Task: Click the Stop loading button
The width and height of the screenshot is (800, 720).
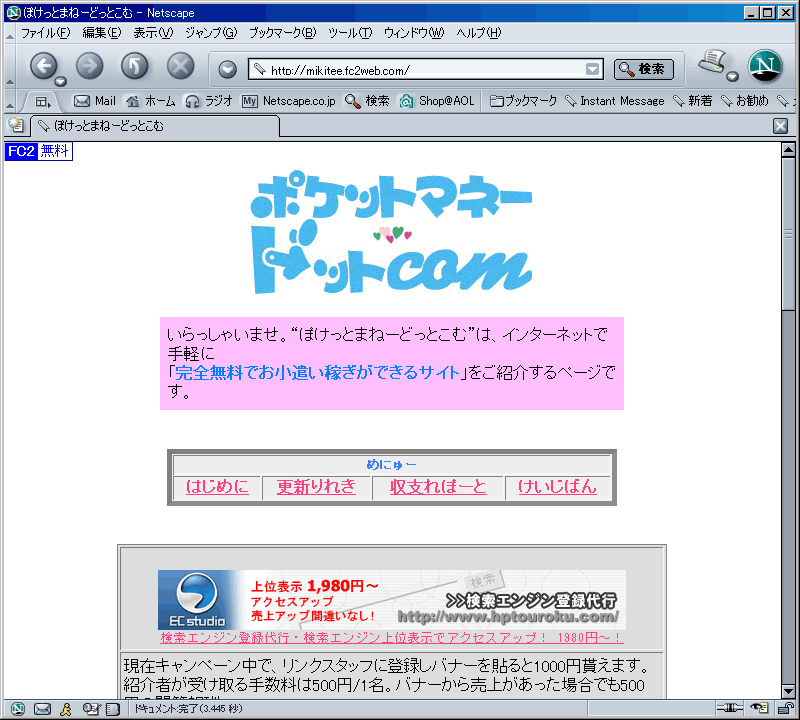Action: tap(181, 66)
